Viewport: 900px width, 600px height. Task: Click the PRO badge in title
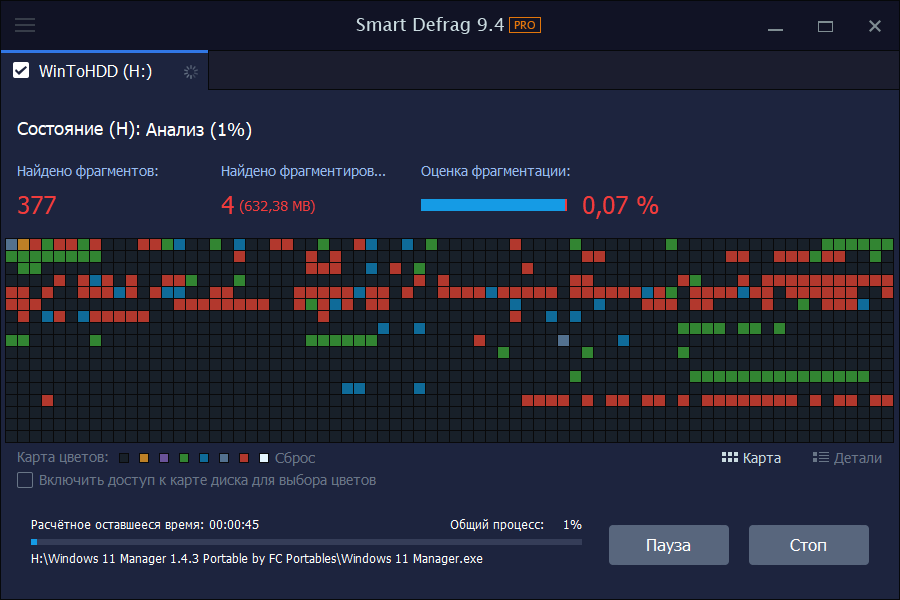pos(525,25)
